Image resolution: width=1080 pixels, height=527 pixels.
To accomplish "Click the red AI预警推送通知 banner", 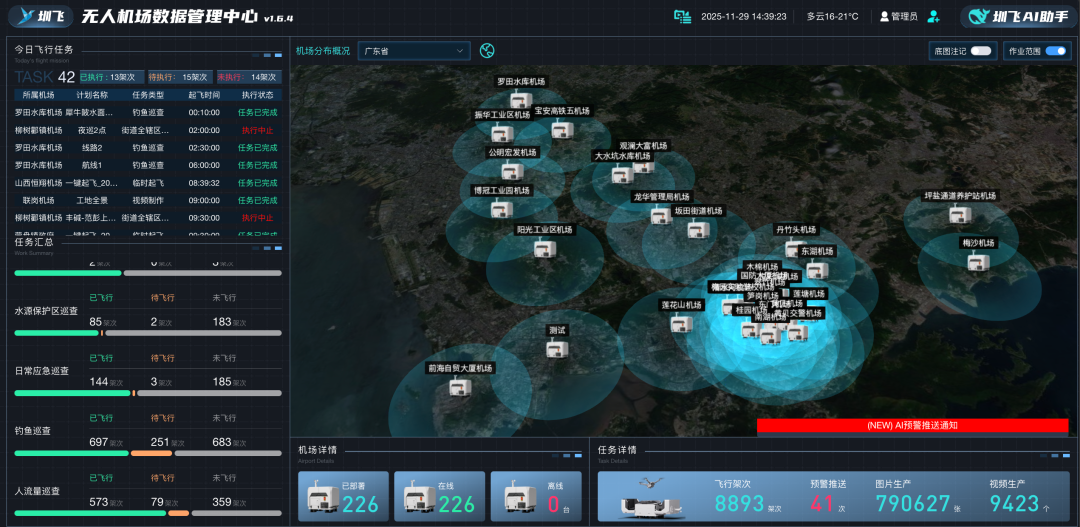I will (911, 425).
